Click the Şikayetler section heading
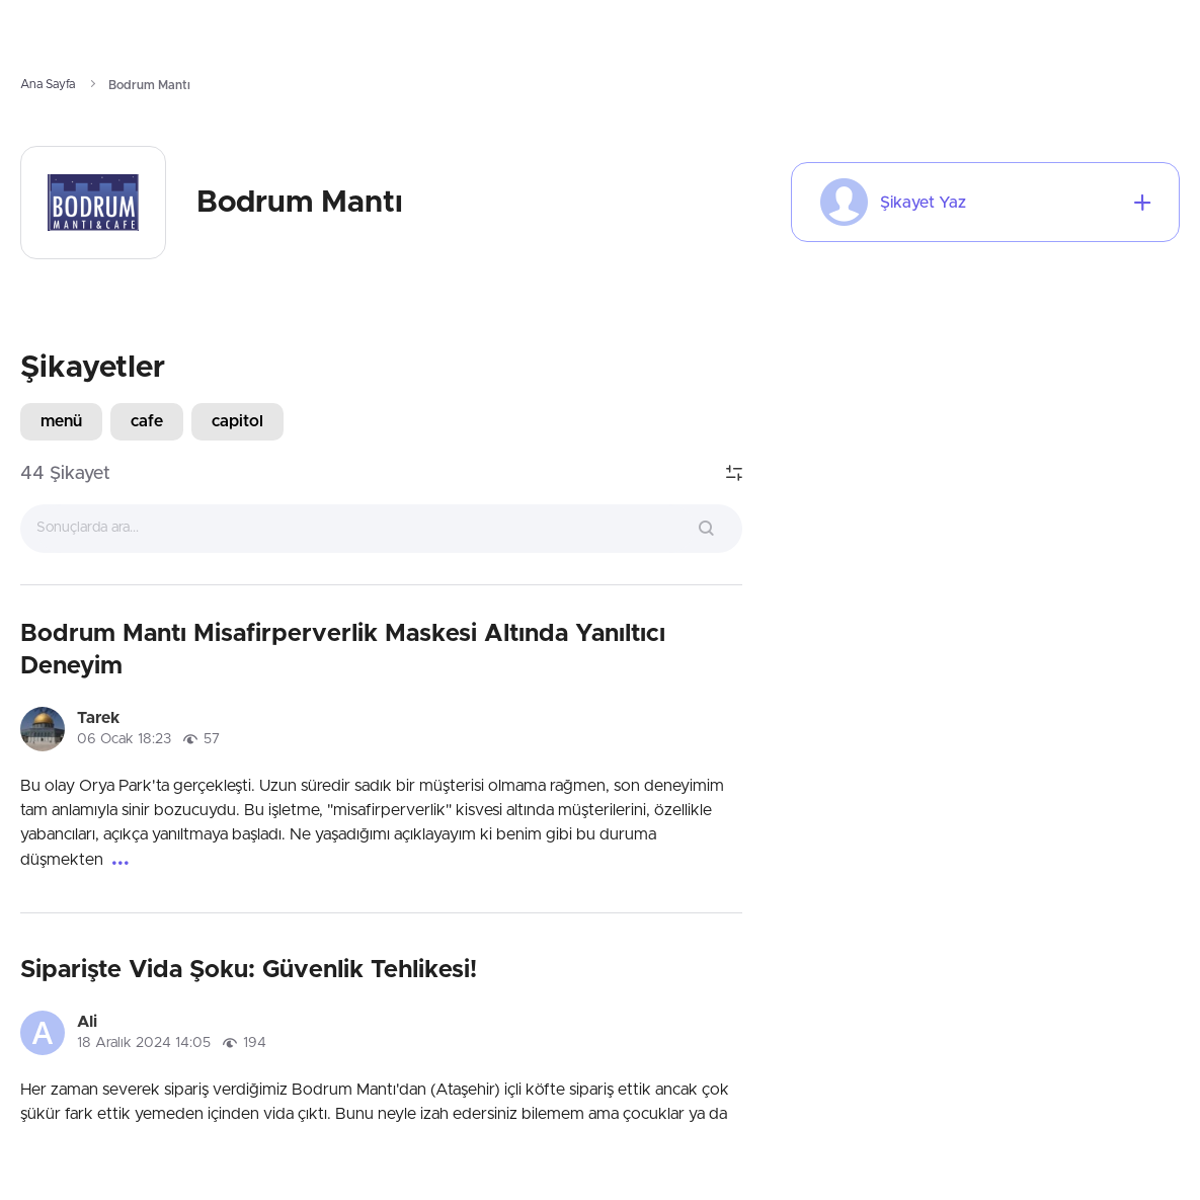 tap(92, 367)
